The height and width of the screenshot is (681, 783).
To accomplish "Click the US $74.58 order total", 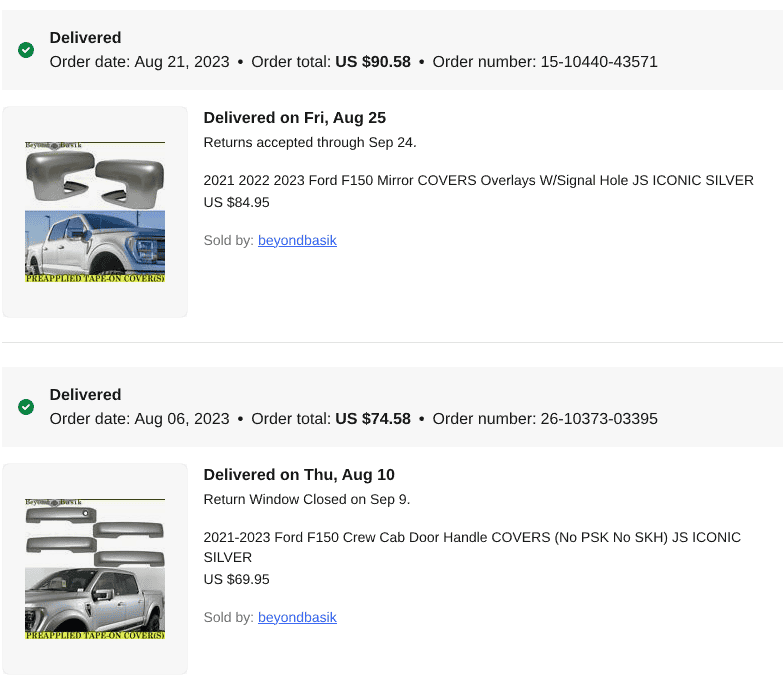I will coord(373,419).
